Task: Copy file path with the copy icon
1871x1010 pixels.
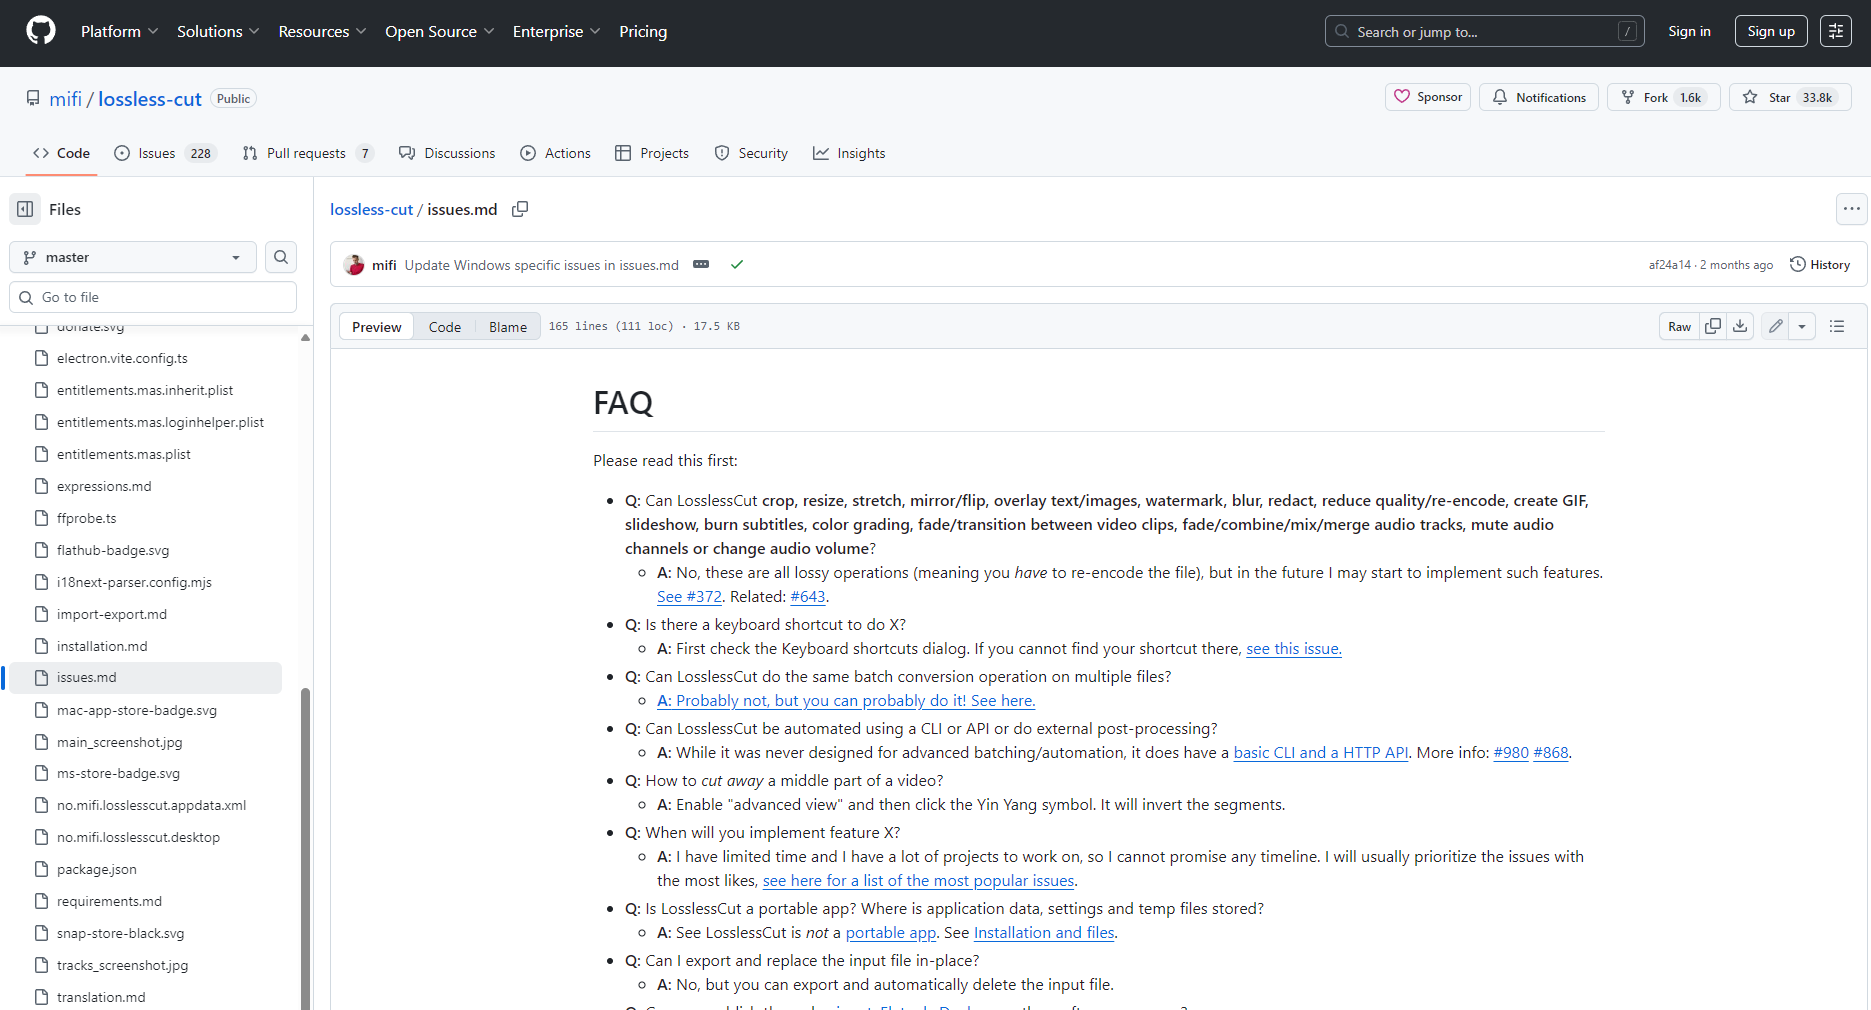Action: point(520,209)
